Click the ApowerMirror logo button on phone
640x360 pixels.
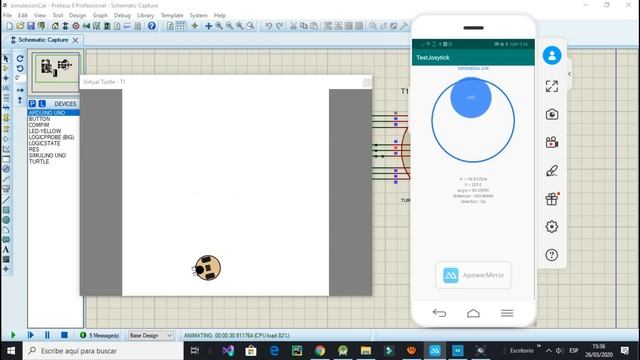click(473, 275)
